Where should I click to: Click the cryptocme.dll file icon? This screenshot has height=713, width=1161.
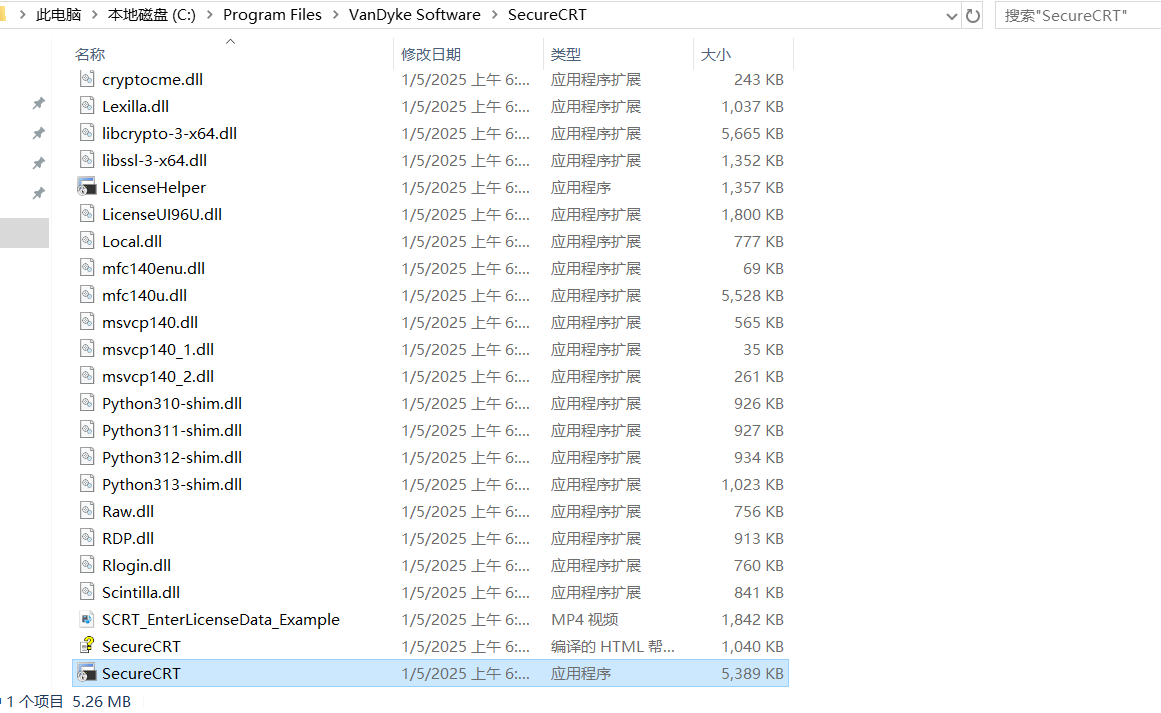(x=87, y=78)
